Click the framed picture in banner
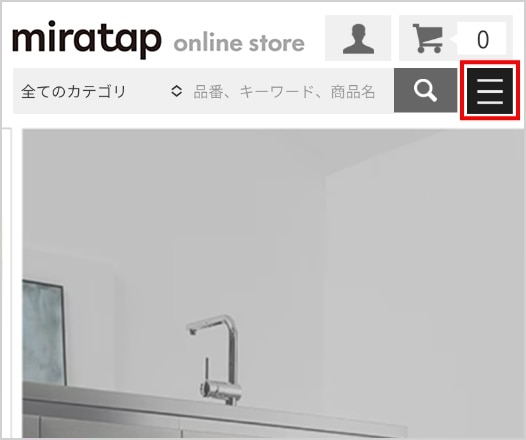The width and height of the screenshot is (526, 440). (x=44, y=333)
